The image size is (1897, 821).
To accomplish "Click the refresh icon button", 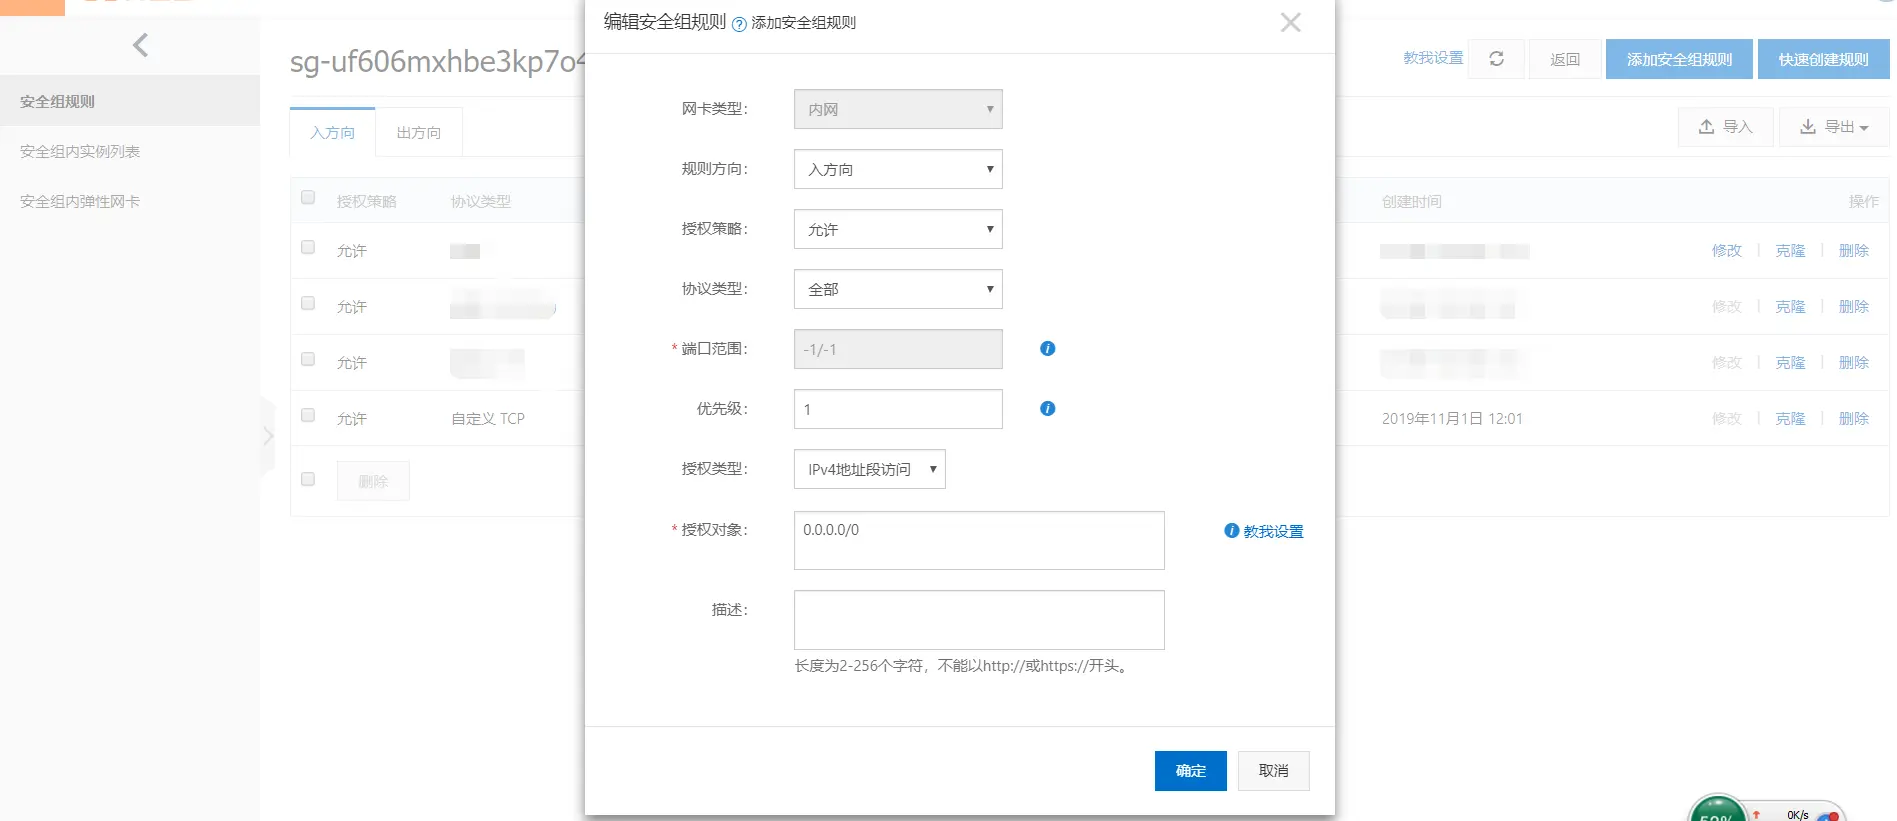I will (1496, 59).
